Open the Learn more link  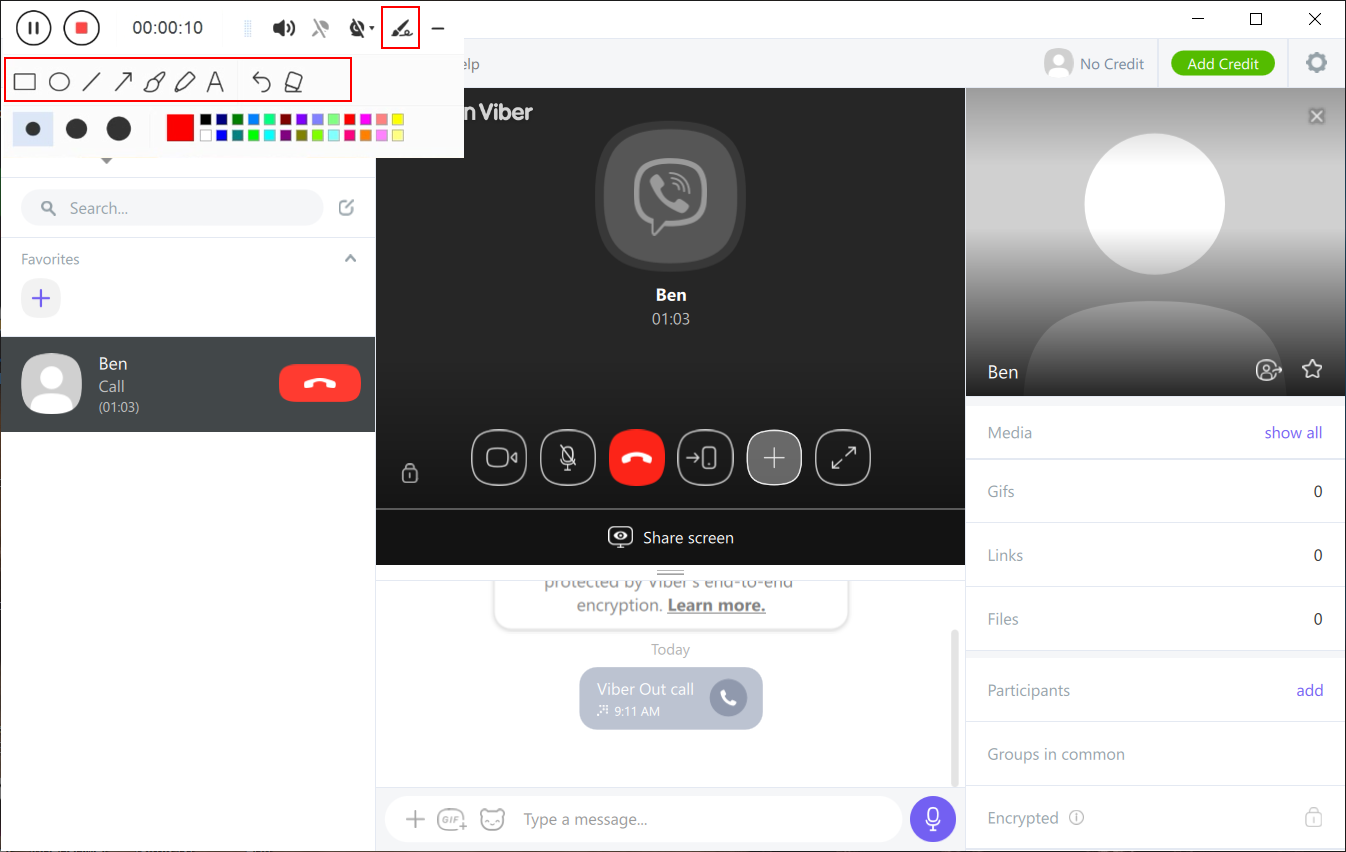click(x=716, y=605)
